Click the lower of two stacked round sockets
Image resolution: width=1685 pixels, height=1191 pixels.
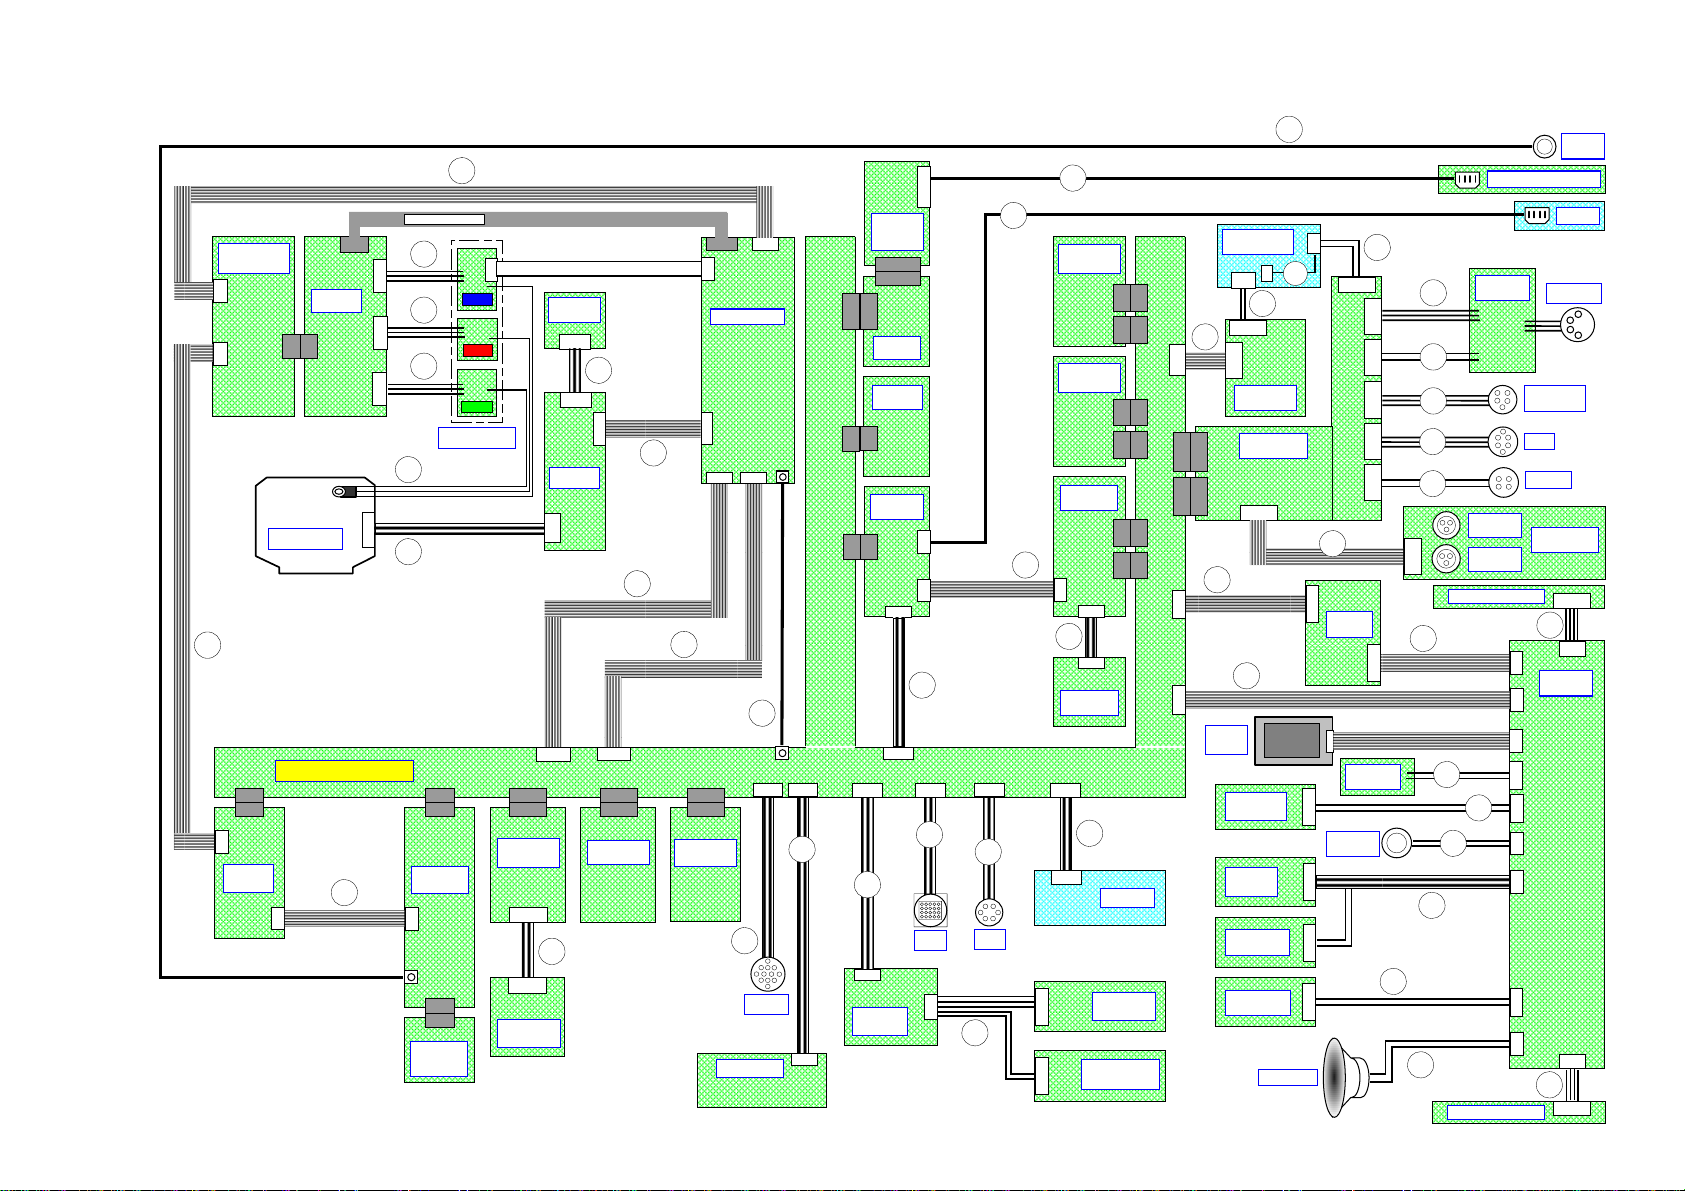(1446, 558)
